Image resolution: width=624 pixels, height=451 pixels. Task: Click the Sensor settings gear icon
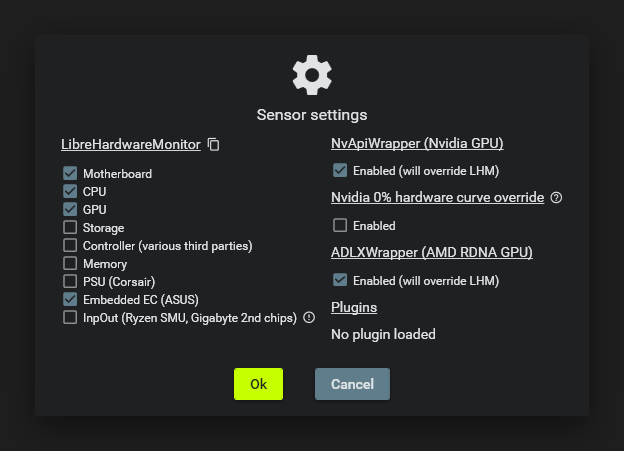[x=312, y=76]
